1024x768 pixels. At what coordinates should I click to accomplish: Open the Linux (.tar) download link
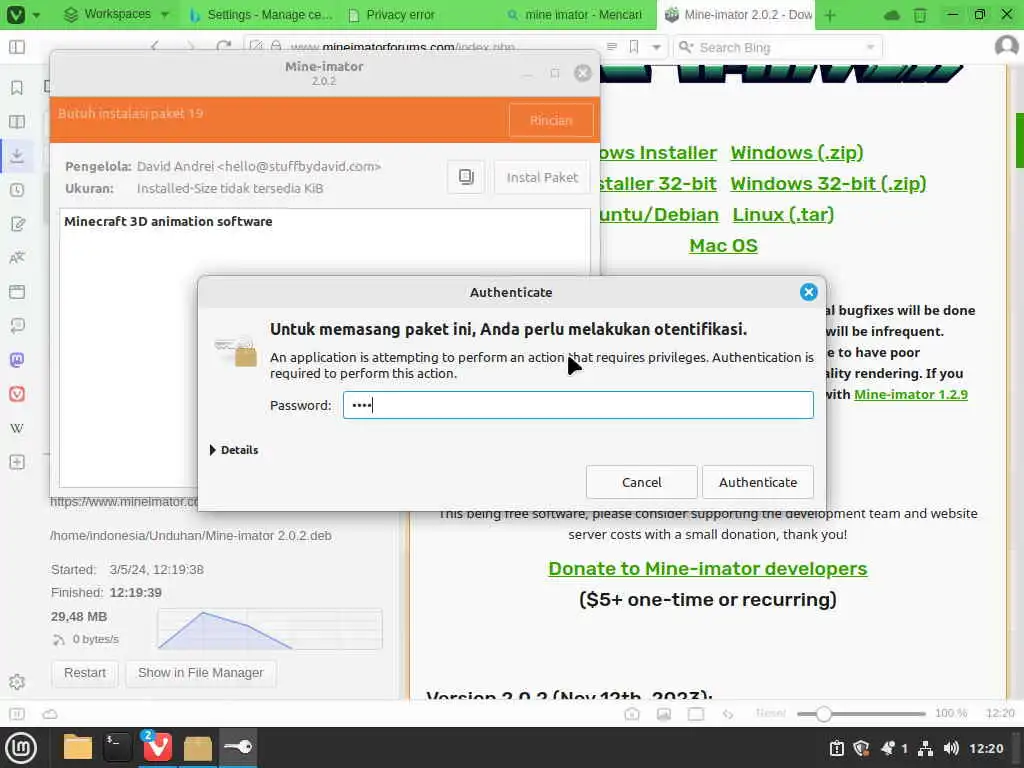783,215
